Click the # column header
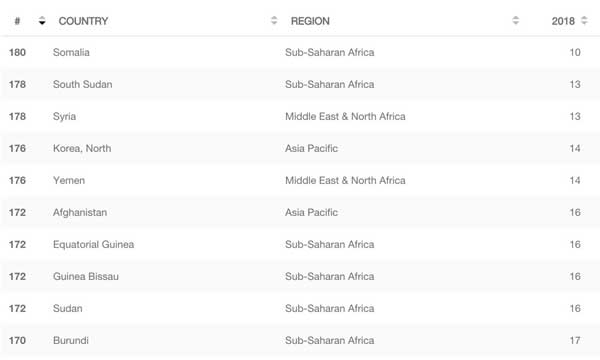The image size is (600, 360). [x=17, y=21]
